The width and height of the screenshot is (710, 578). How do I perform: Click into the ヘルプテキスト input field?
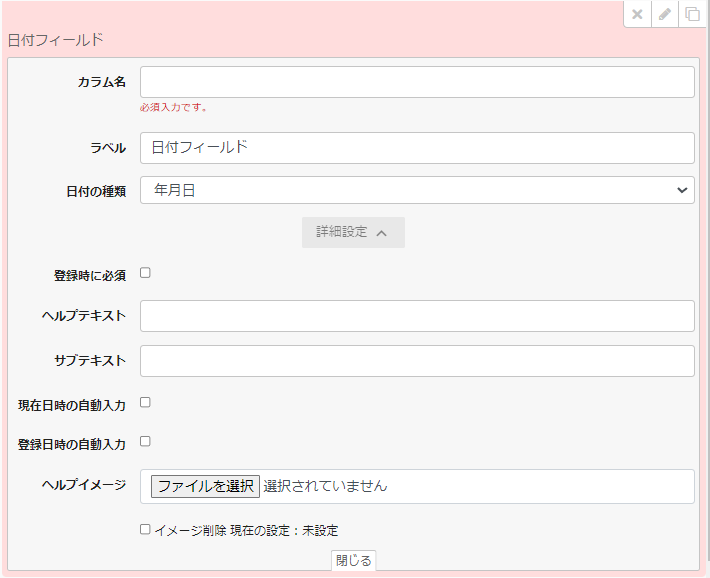pyautogui.click(x=417, y=316)
